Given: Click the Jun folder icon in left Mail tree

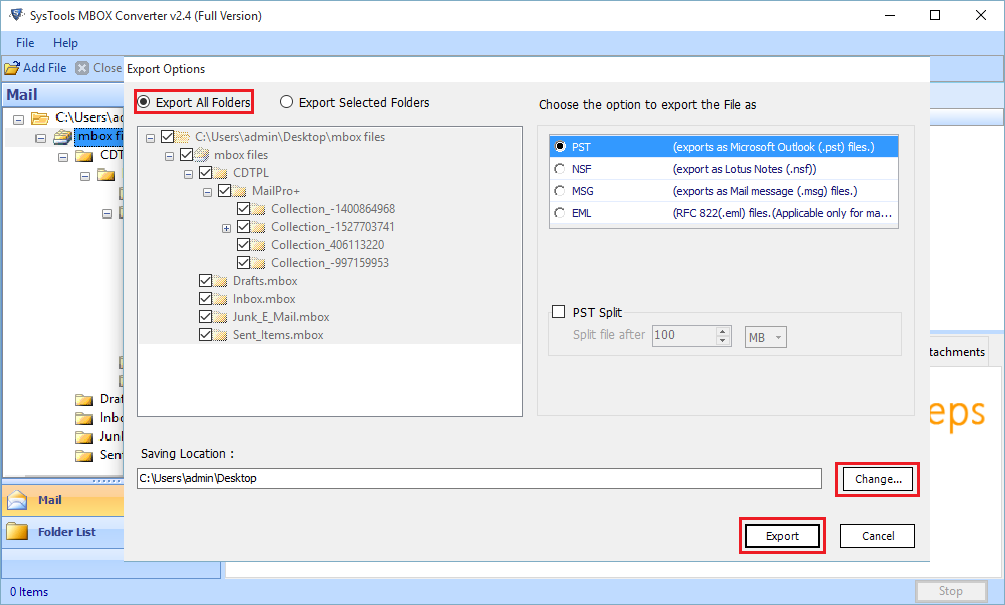Looking at the screenshot, I should coord(84,437).
